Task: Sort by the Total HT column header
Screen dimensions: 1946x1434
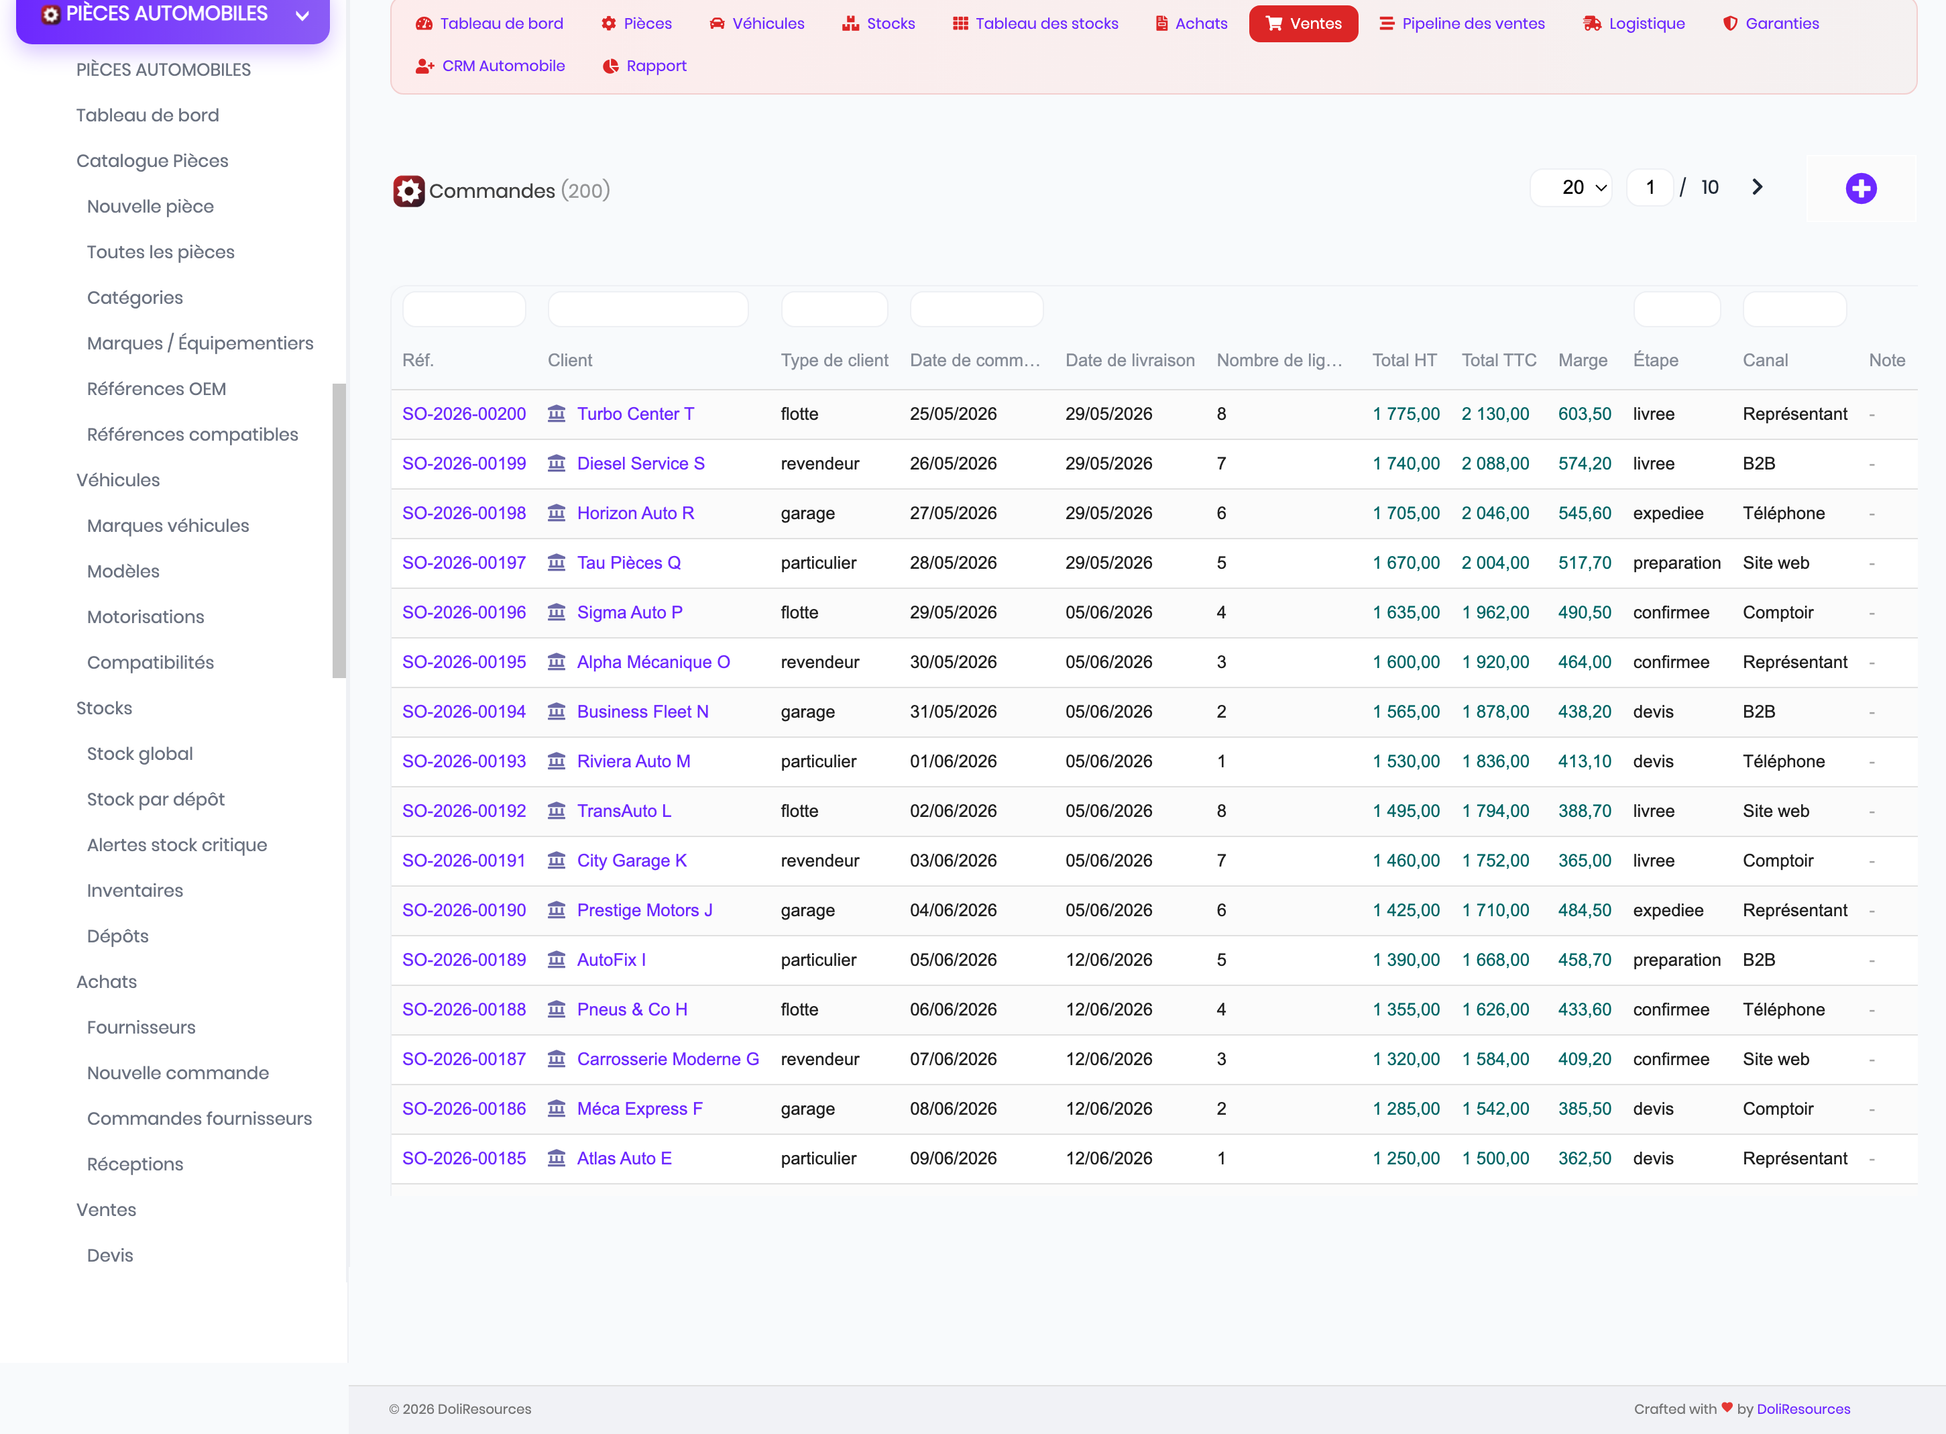Action: tap(1404, 360)
